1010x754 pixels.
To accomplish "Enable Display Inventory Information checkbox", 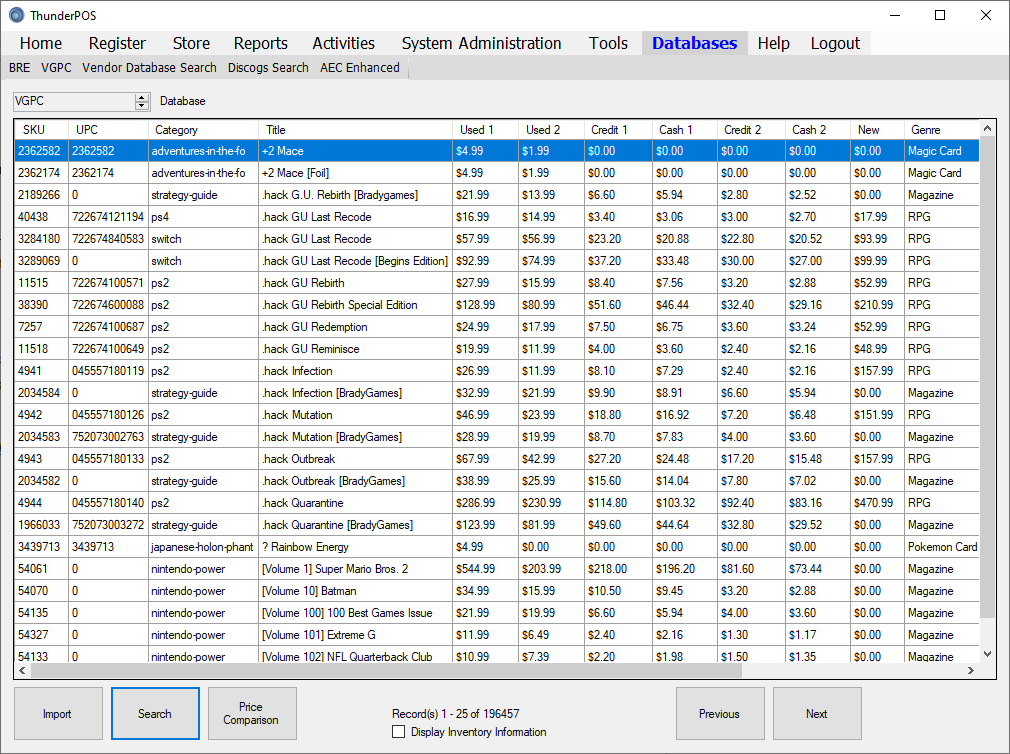I will pyautogui.click(x=399, y=731).
